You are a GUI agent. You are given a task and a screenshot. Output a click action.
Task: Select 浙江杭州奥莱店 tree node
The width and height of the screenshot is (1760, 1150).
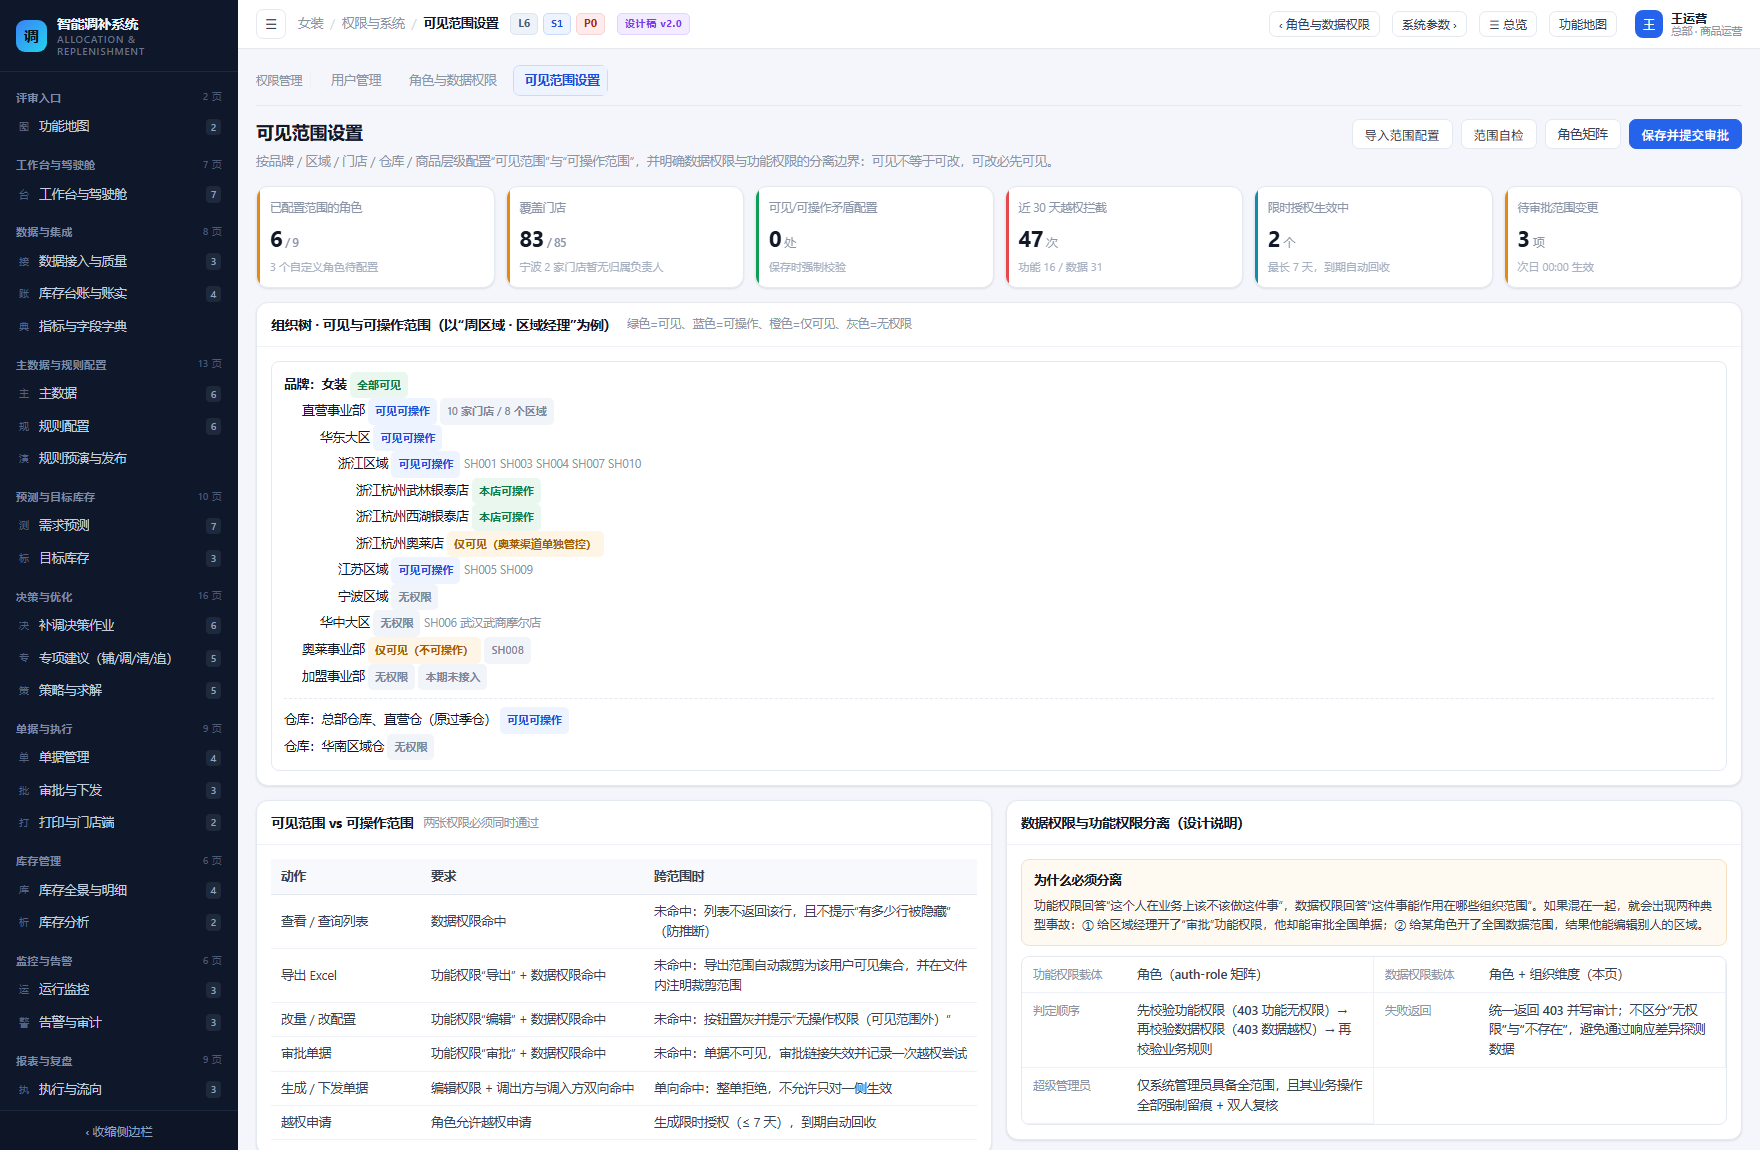(x=399, y=544)
